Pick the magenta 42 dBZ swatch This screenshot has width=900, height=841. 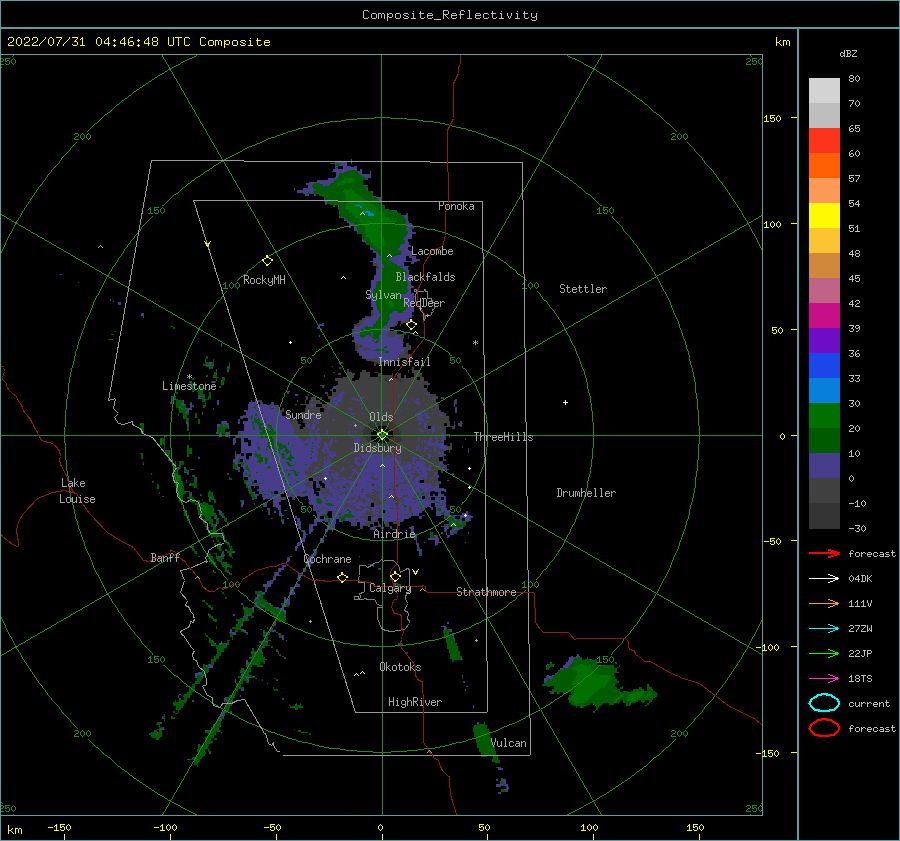[824, 315]
